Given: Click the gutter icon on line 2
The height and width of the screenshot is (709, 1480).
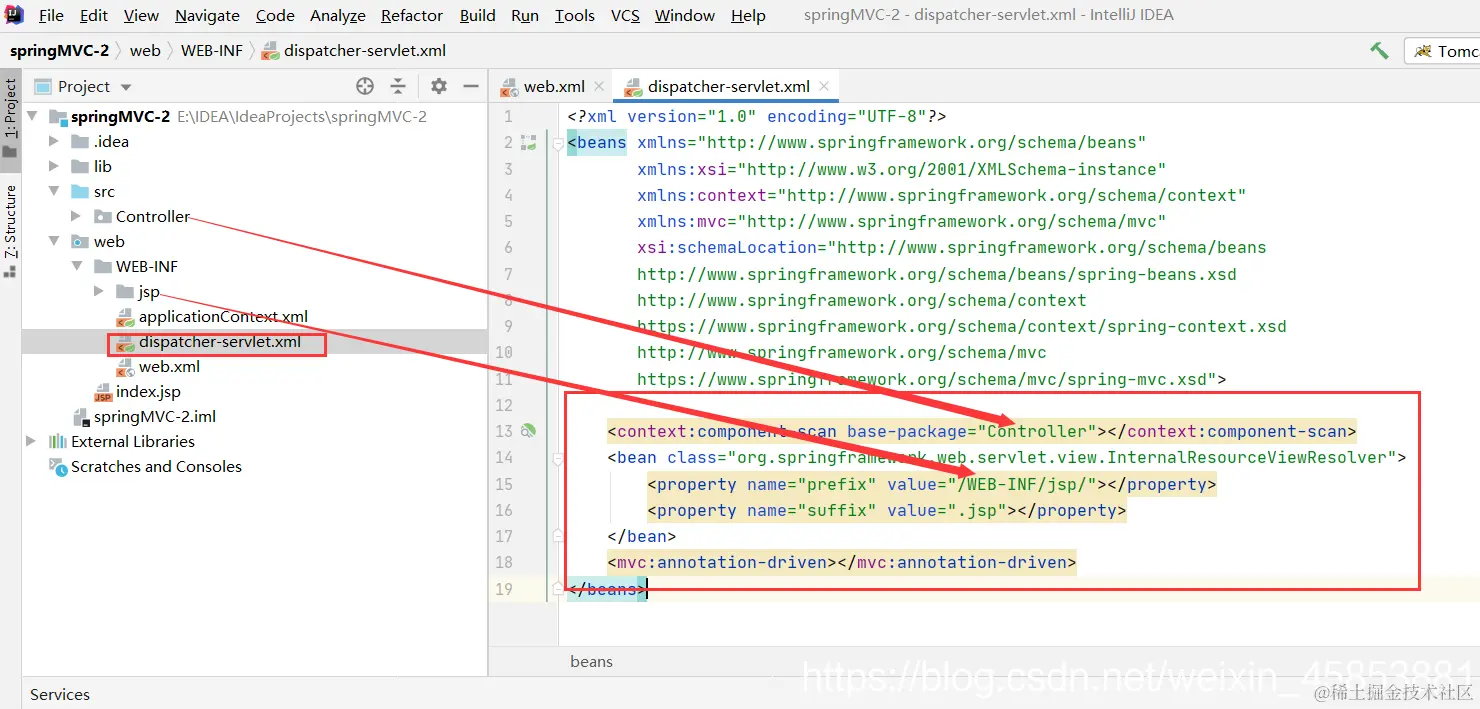Looking at the screenshot, I should [x=529, y=143].
